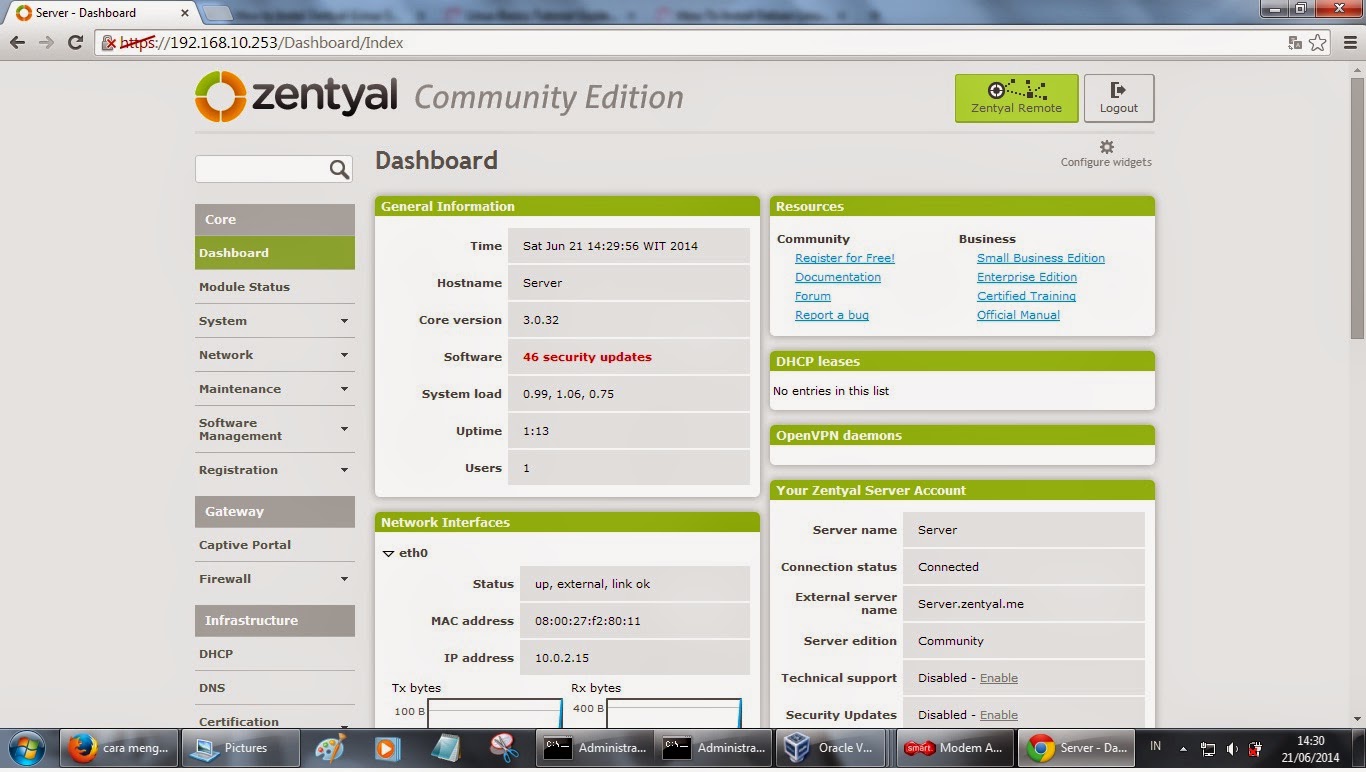Click the IN language indicator
The image size is (1366, 772).
(1155, 746)
